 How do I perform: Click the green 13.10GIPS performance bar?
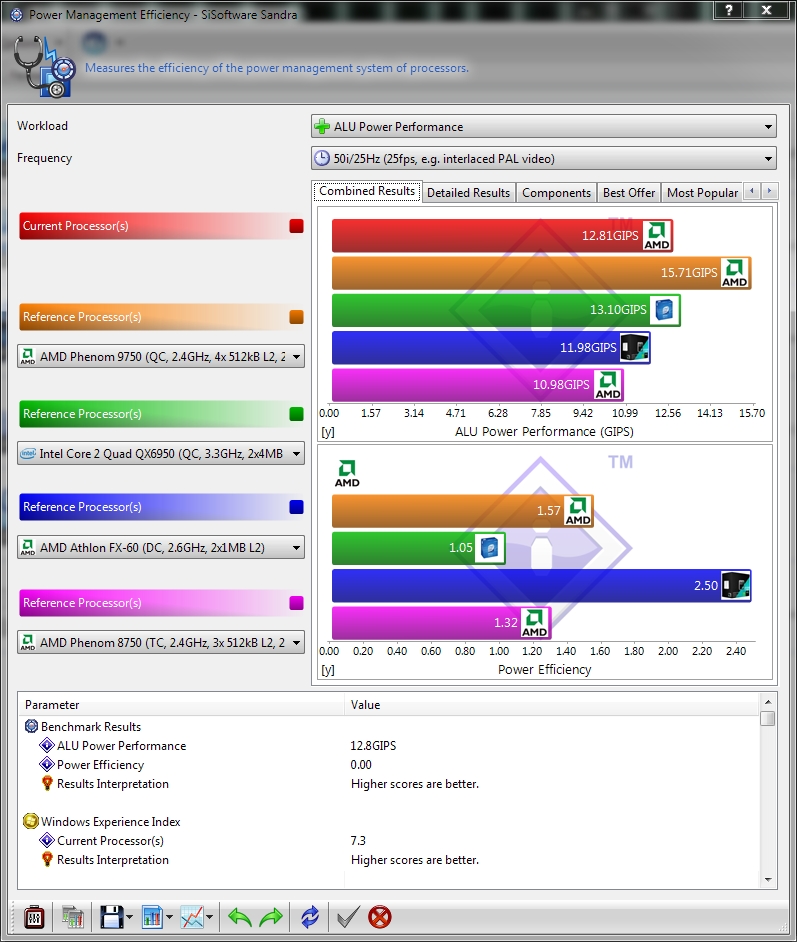tap(506, 310)
